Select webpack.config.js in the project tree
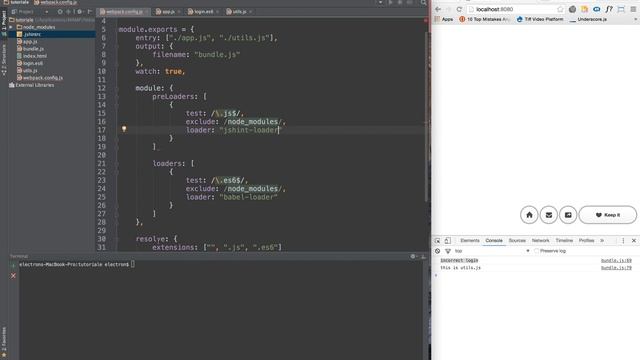 click(40, 78)
